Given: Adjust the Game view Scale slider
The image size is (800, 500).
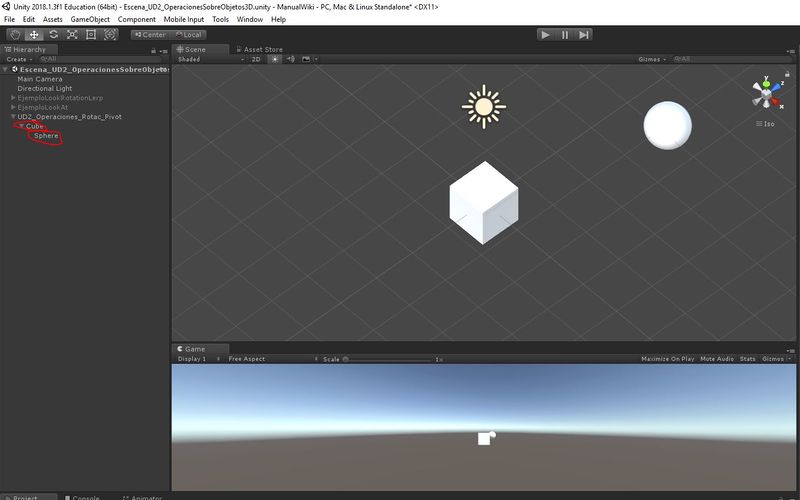Looking at the screenshot, I should click(x=389, y=359).
